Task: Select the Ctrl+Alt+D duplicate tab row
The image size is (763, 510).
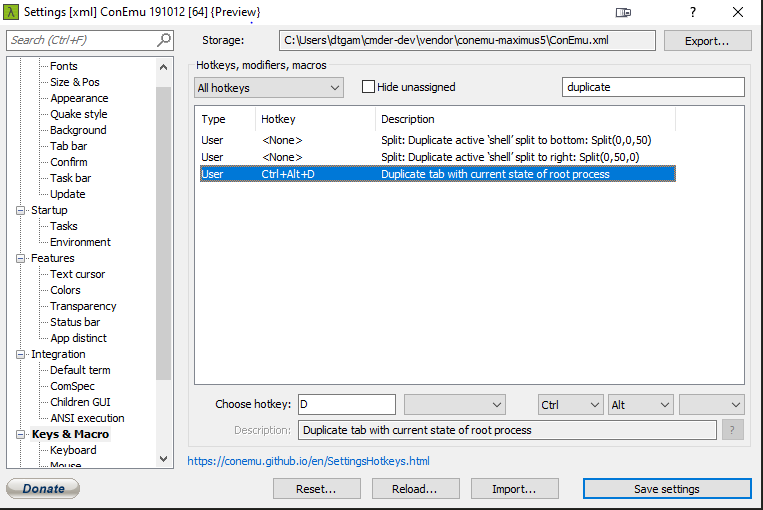Action: click(437, 174)
